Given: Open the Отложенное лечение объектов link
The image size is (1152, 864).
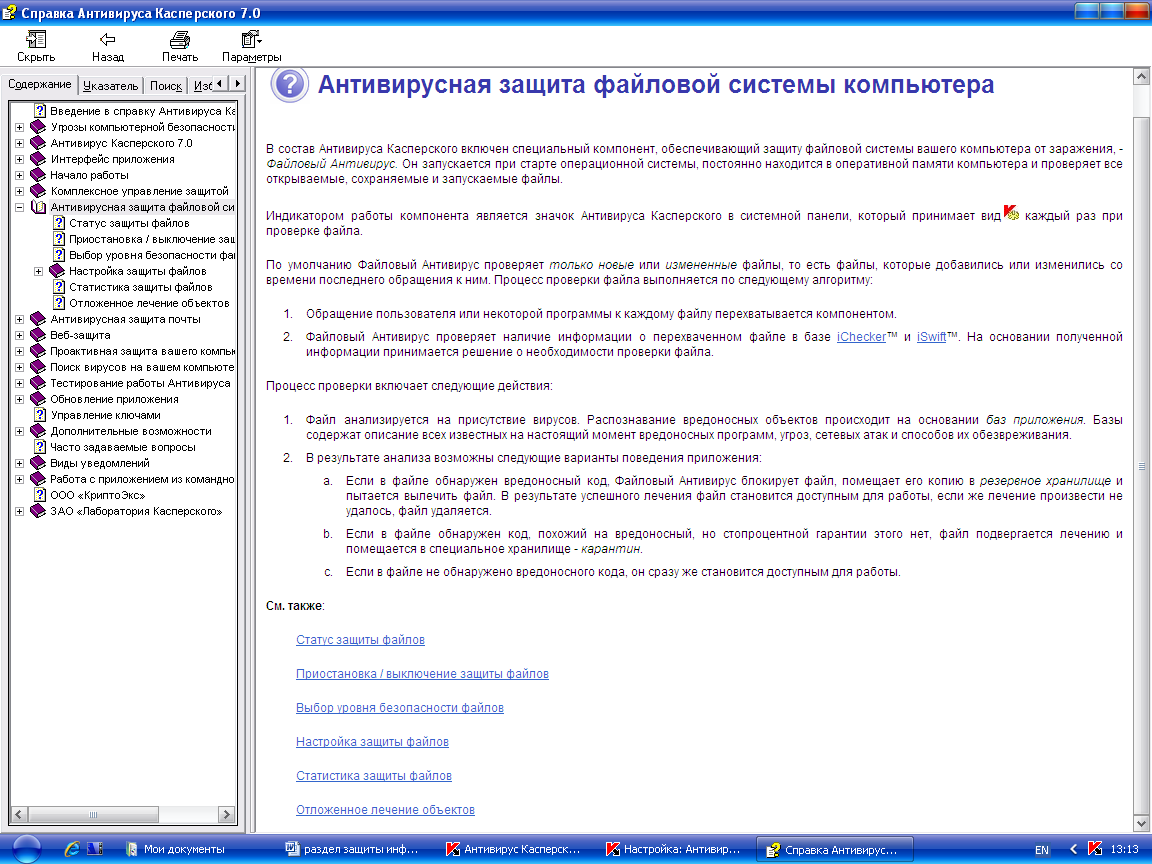Looking at the screenshot, I should (385, 810).
